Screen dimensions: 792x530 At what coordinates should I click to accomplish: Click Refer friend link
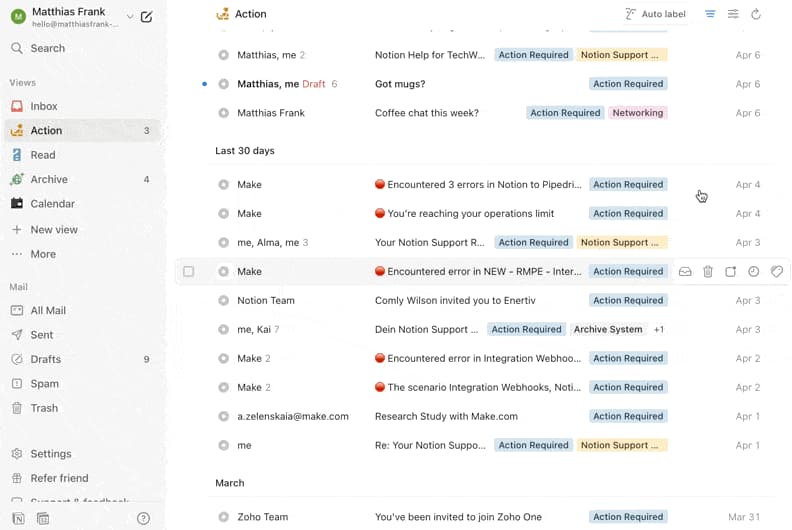point(82,478)
